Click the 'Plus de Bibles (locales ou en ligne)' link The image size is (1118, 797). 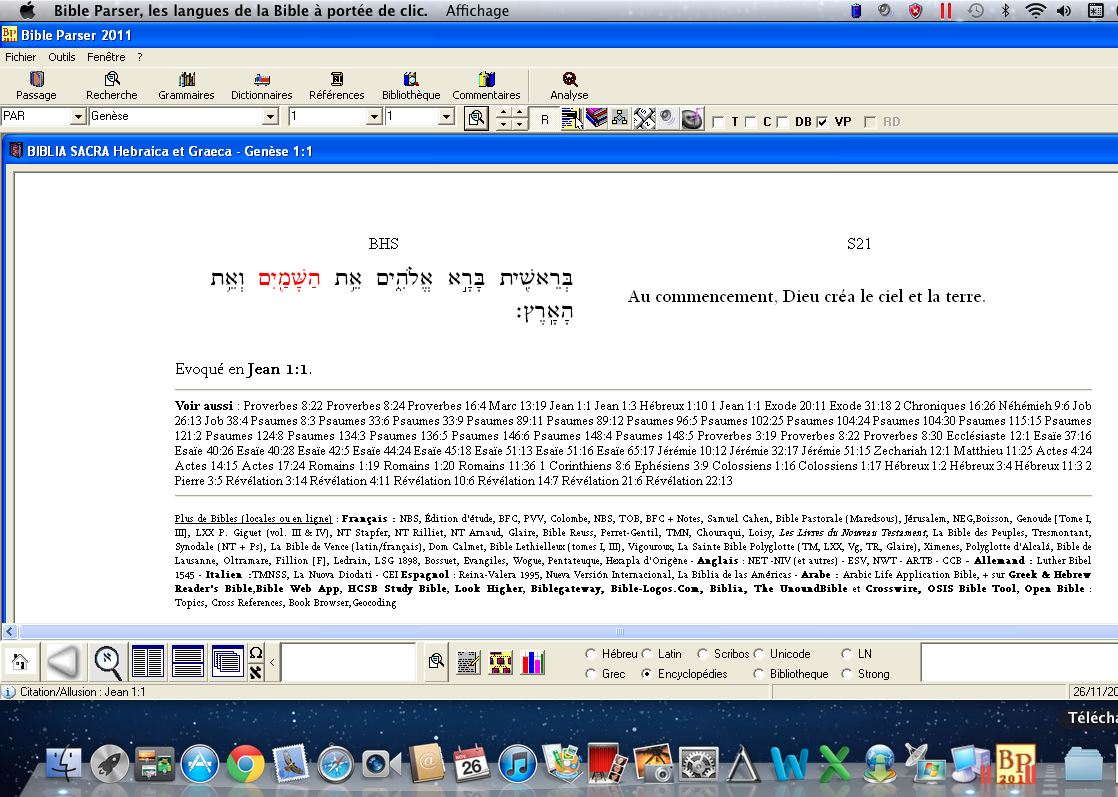[x=253, y=519]
